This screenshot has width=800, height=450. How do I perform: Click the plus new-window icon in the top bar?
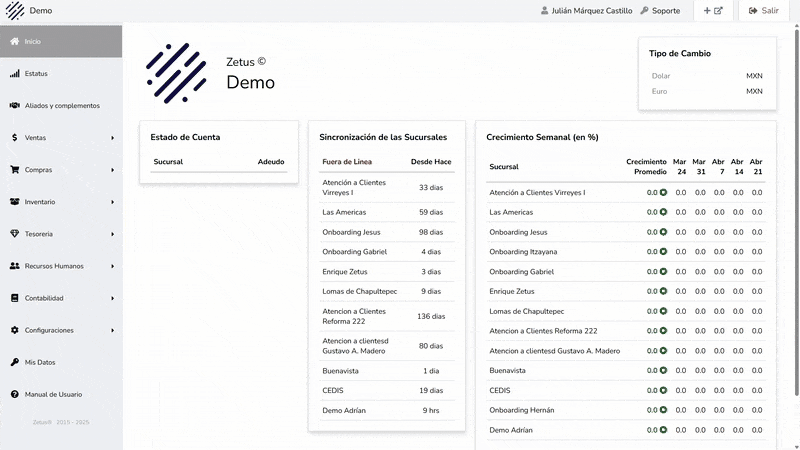pos(713,10)
